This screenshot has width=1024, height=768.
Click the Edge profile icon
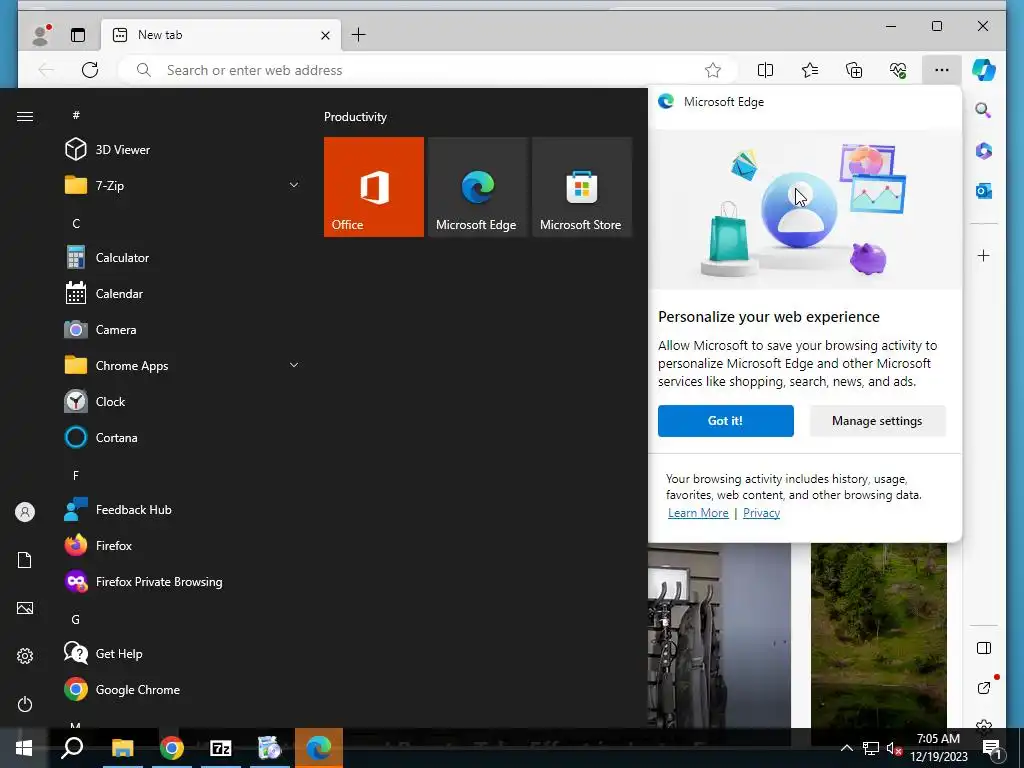tap(41, 35)
